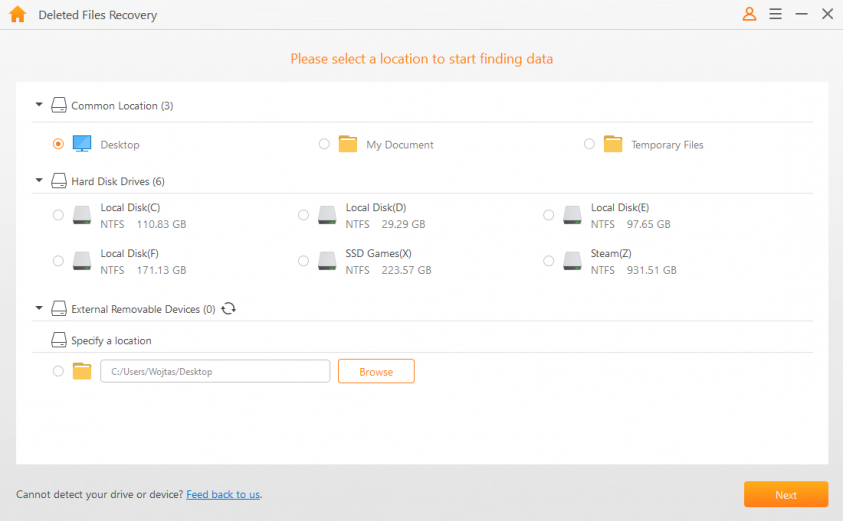
Task: Collapse the Hard Disk Drives section
Action: coord(39,181)
